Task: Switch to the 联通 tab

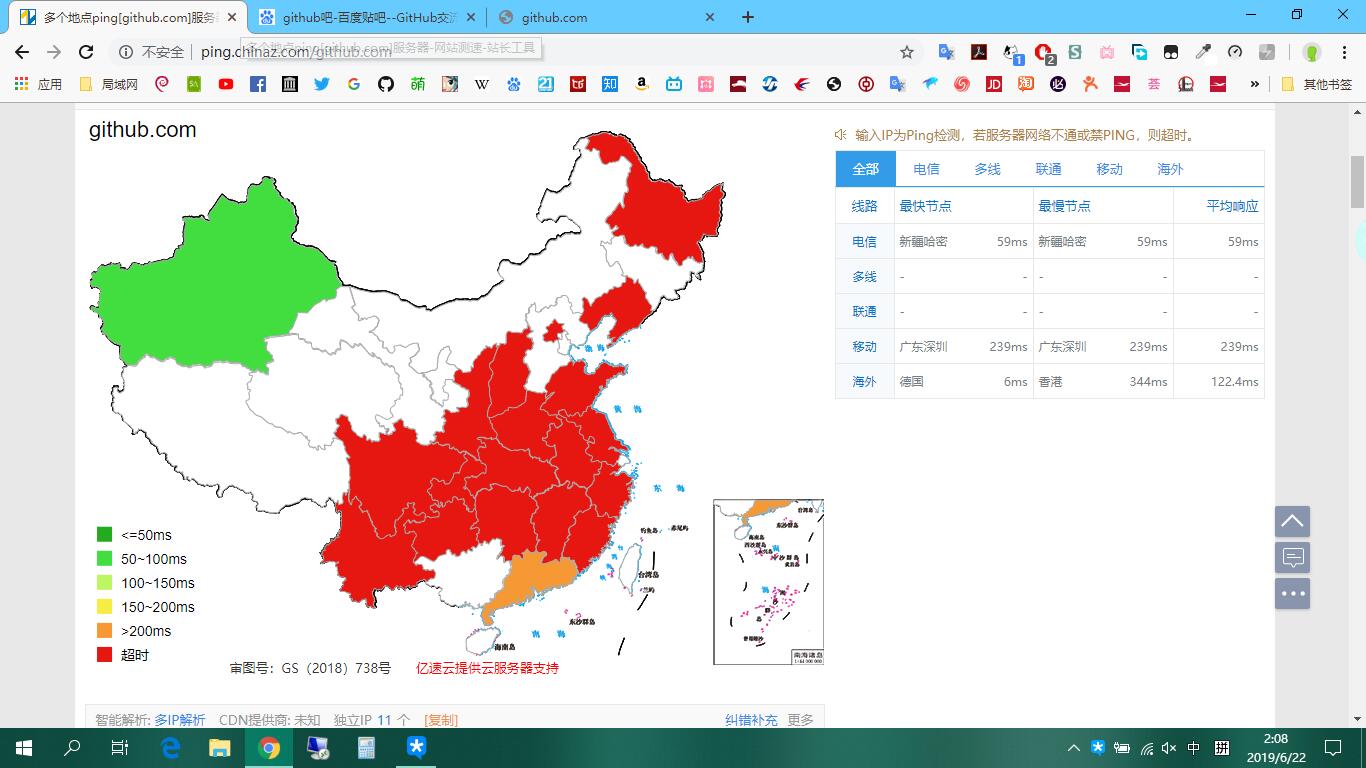Action: click(x=1048, y=169)
